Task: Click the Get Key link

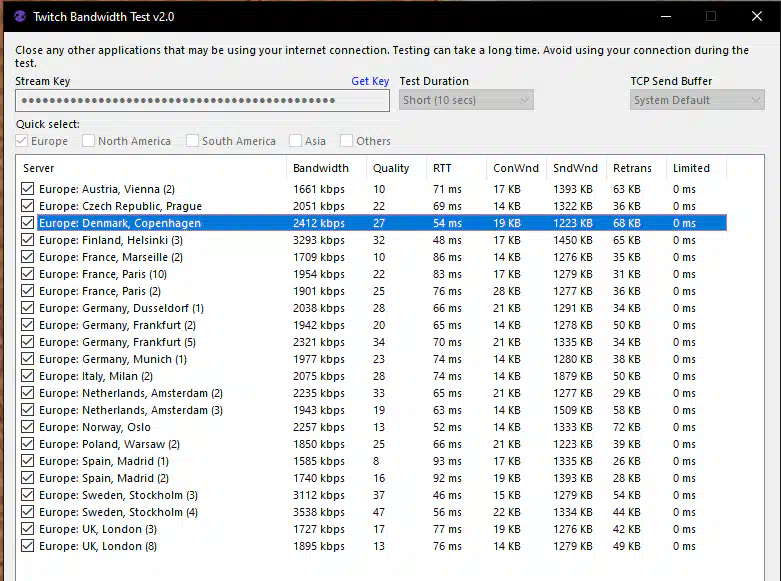Action: point(370,81)
